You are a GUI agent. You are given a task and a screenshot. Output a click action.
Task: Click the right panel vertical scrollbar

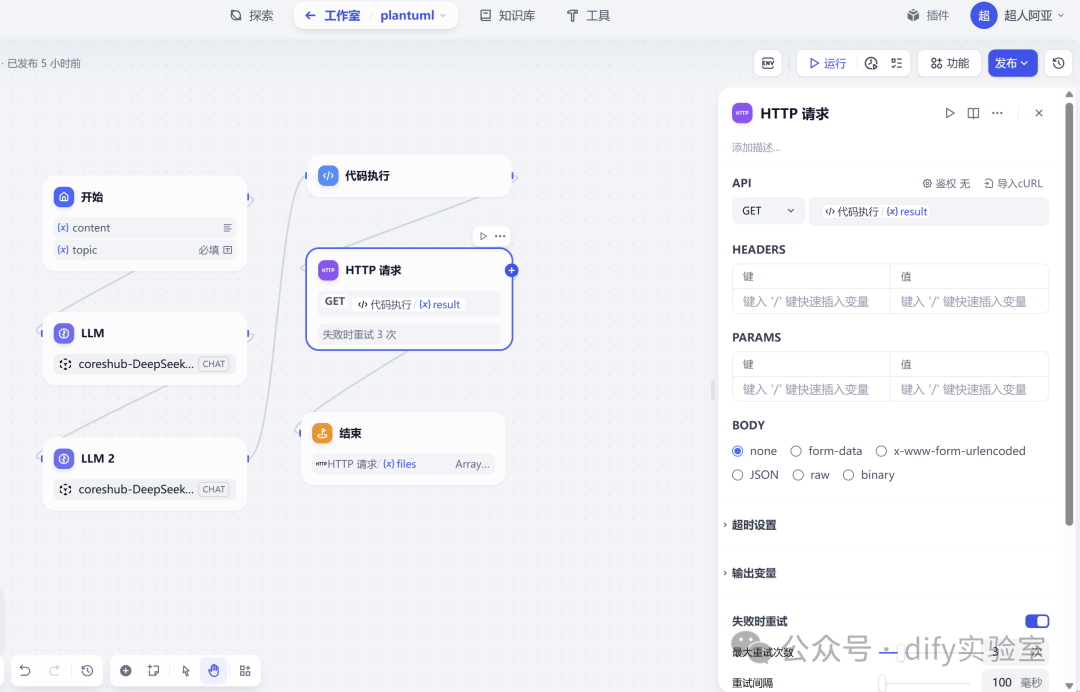[x=1069, y=313]
